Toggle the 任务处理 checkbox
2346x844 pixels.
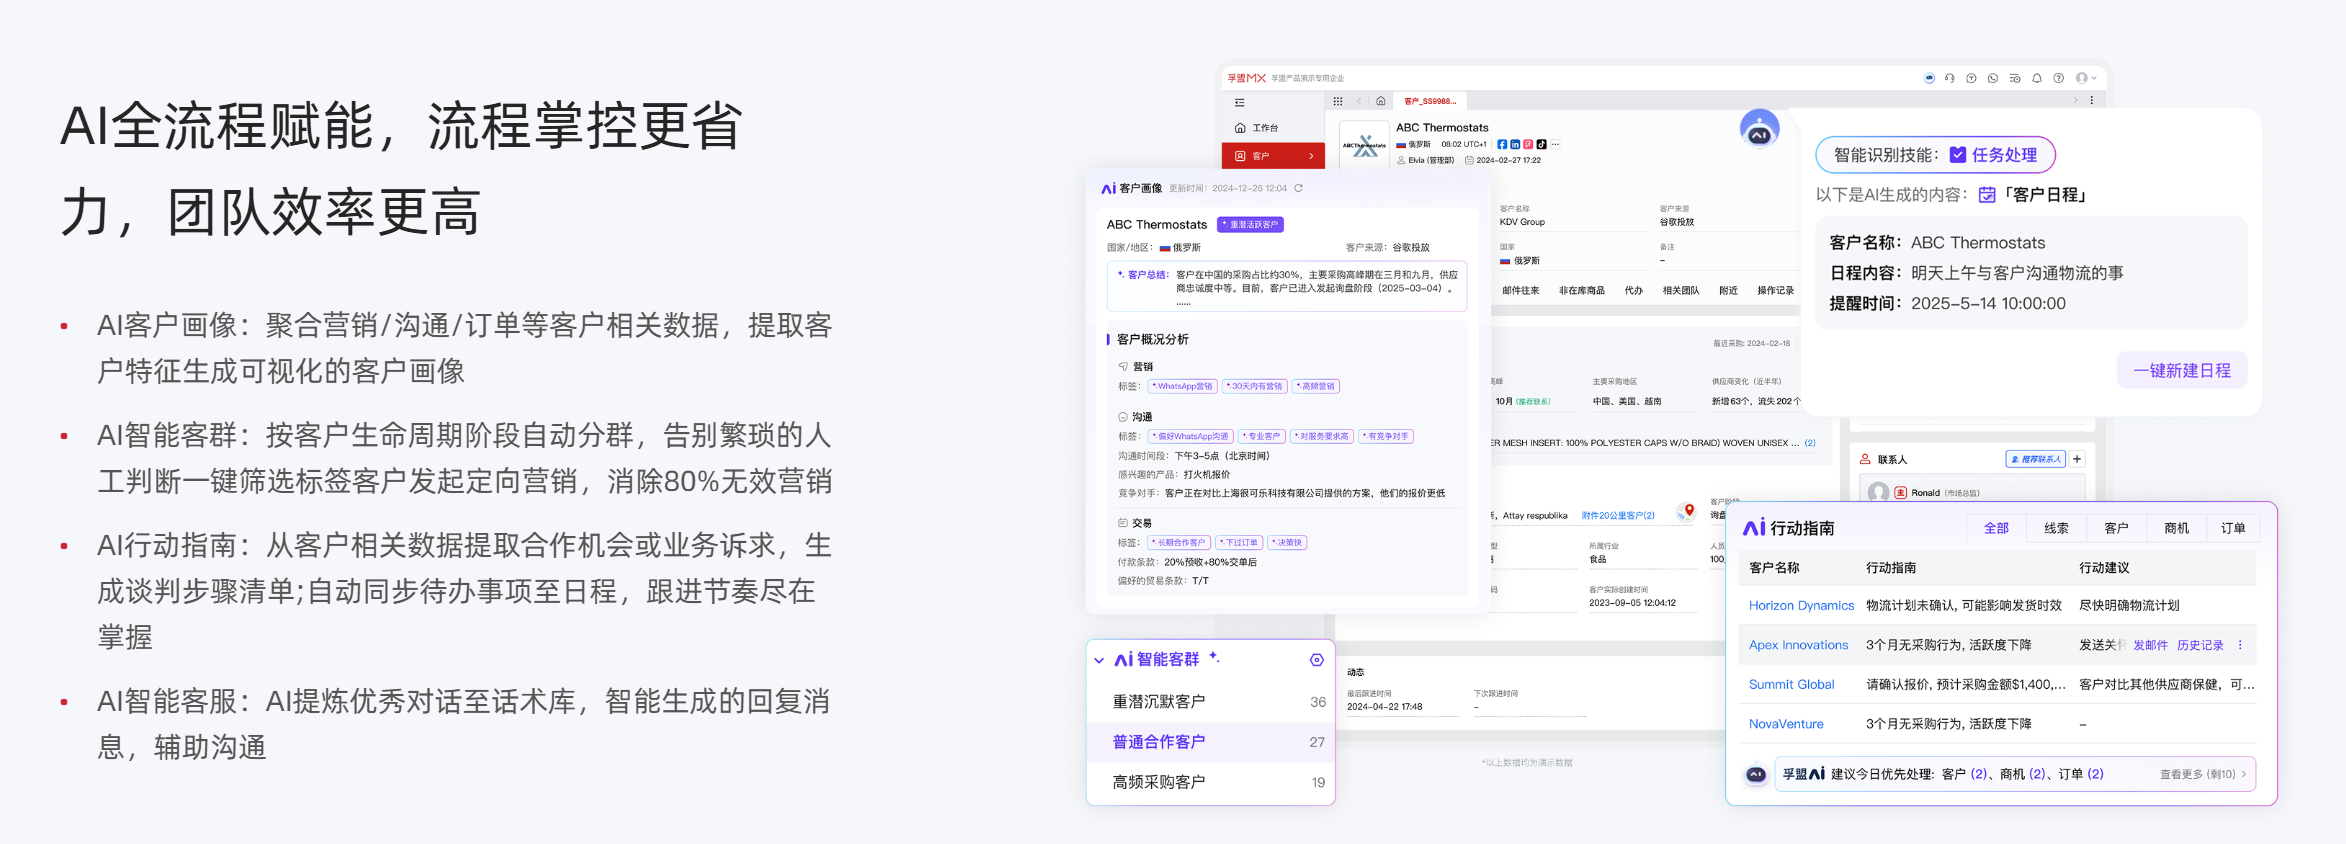1958,155
